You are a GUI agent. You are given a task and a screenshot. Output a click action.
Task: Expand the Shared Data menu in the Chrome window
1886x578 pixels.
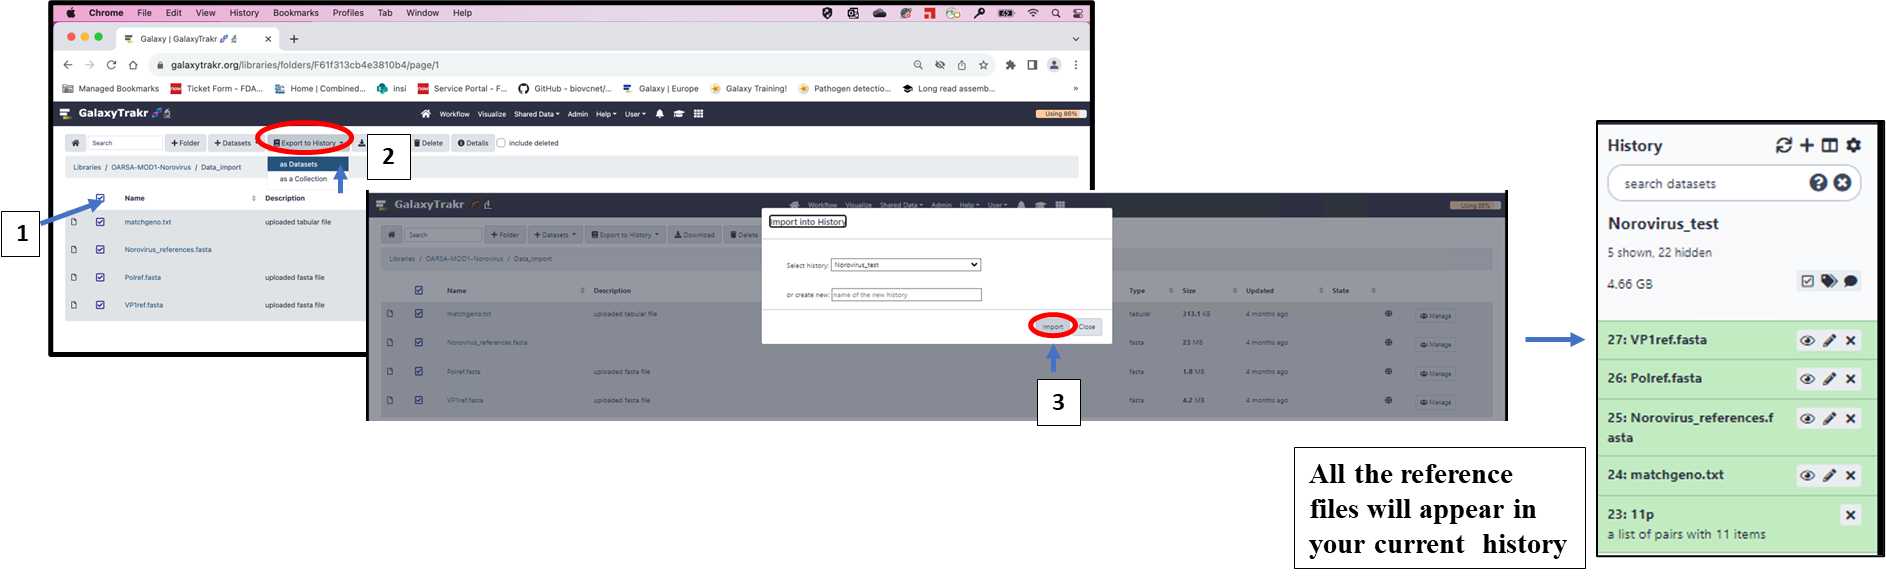537,114
